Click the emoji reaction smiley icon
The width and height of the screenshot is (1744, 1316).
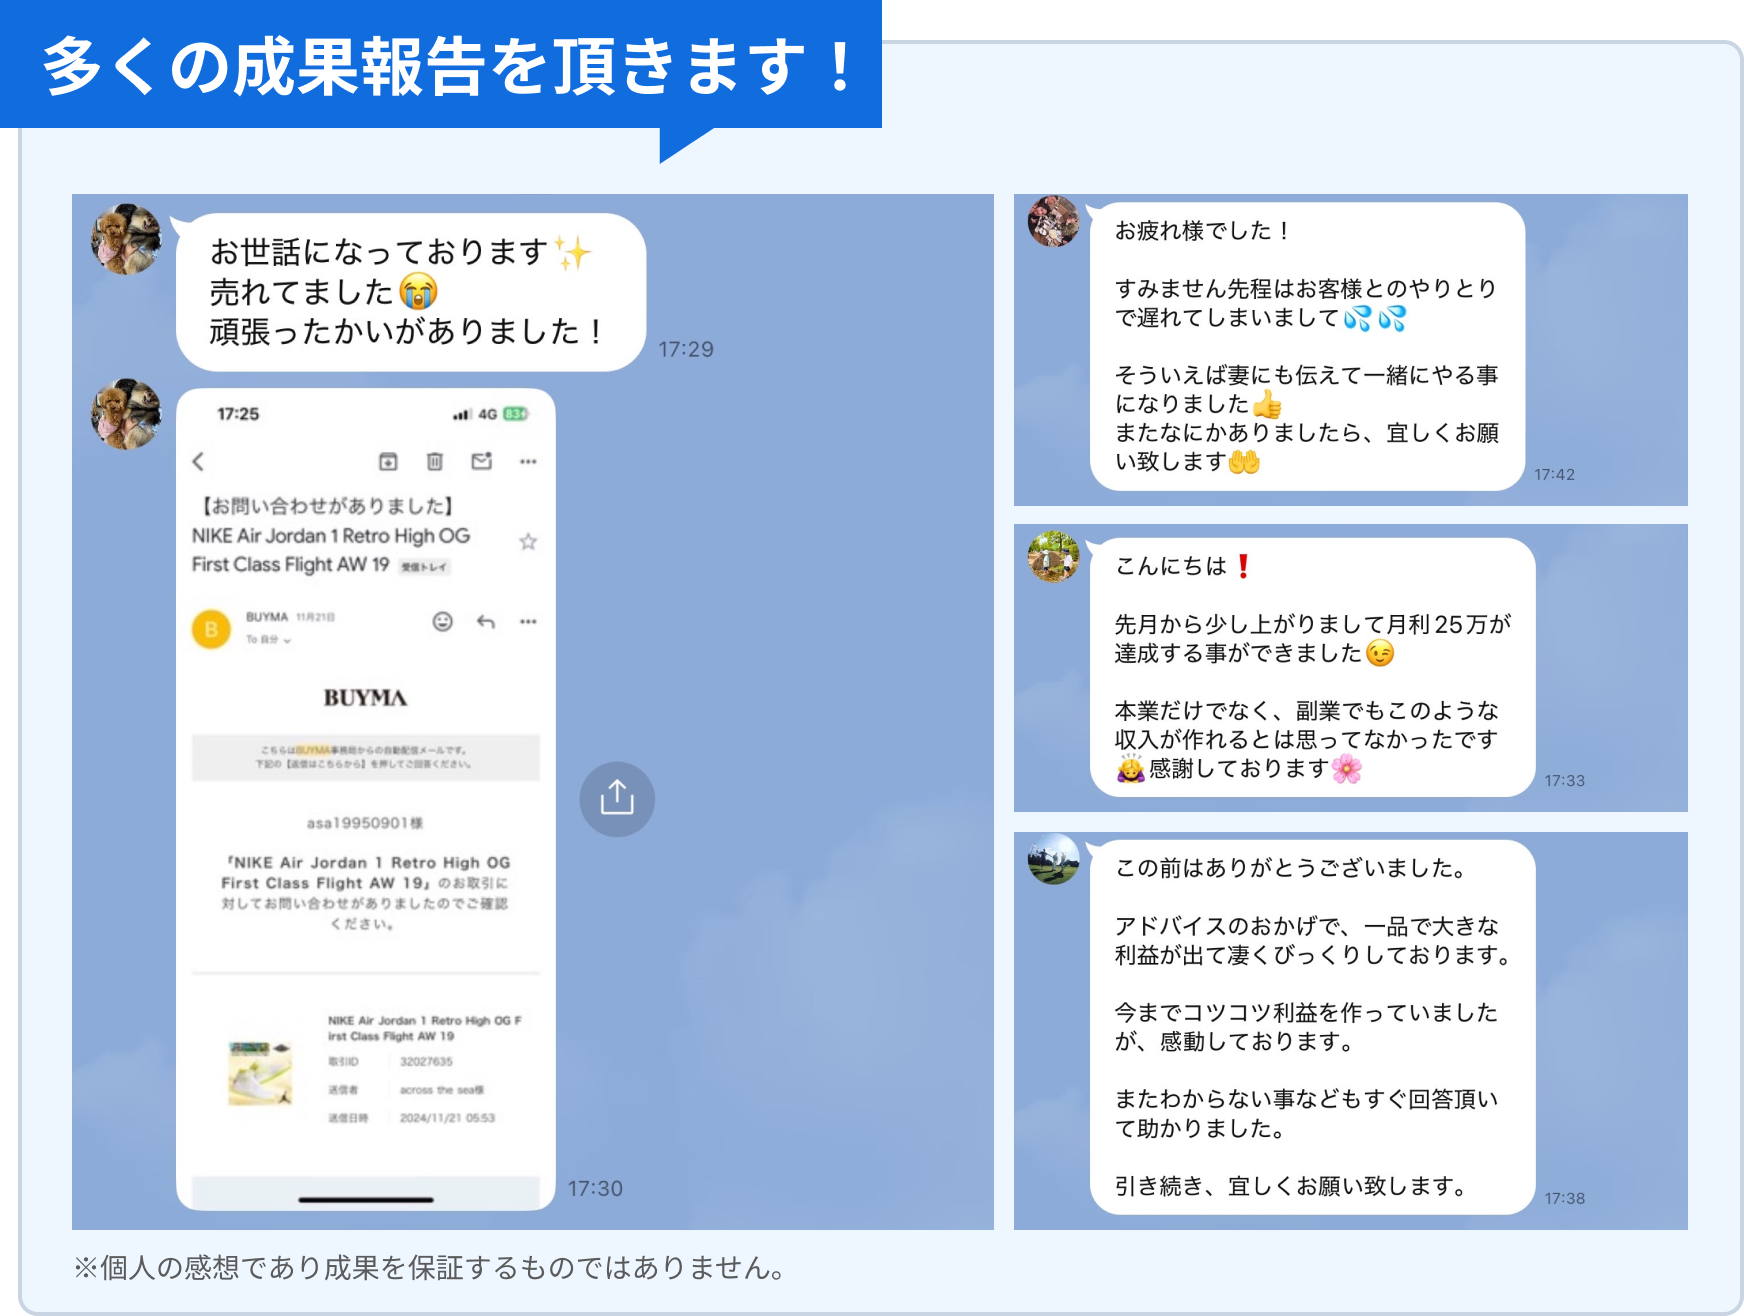[442, 622]
